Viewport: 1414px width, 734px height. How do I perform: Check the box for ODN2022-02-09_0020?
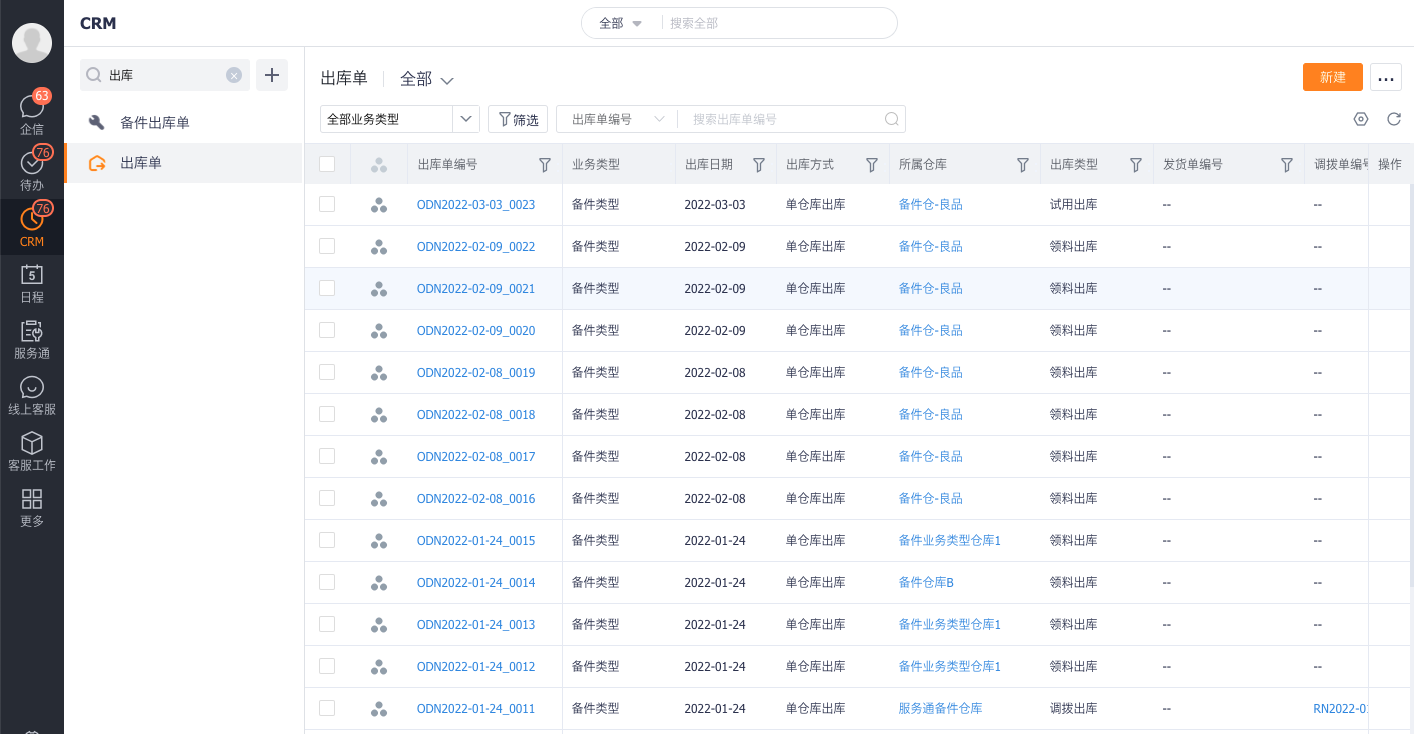[x=327, y=330]
